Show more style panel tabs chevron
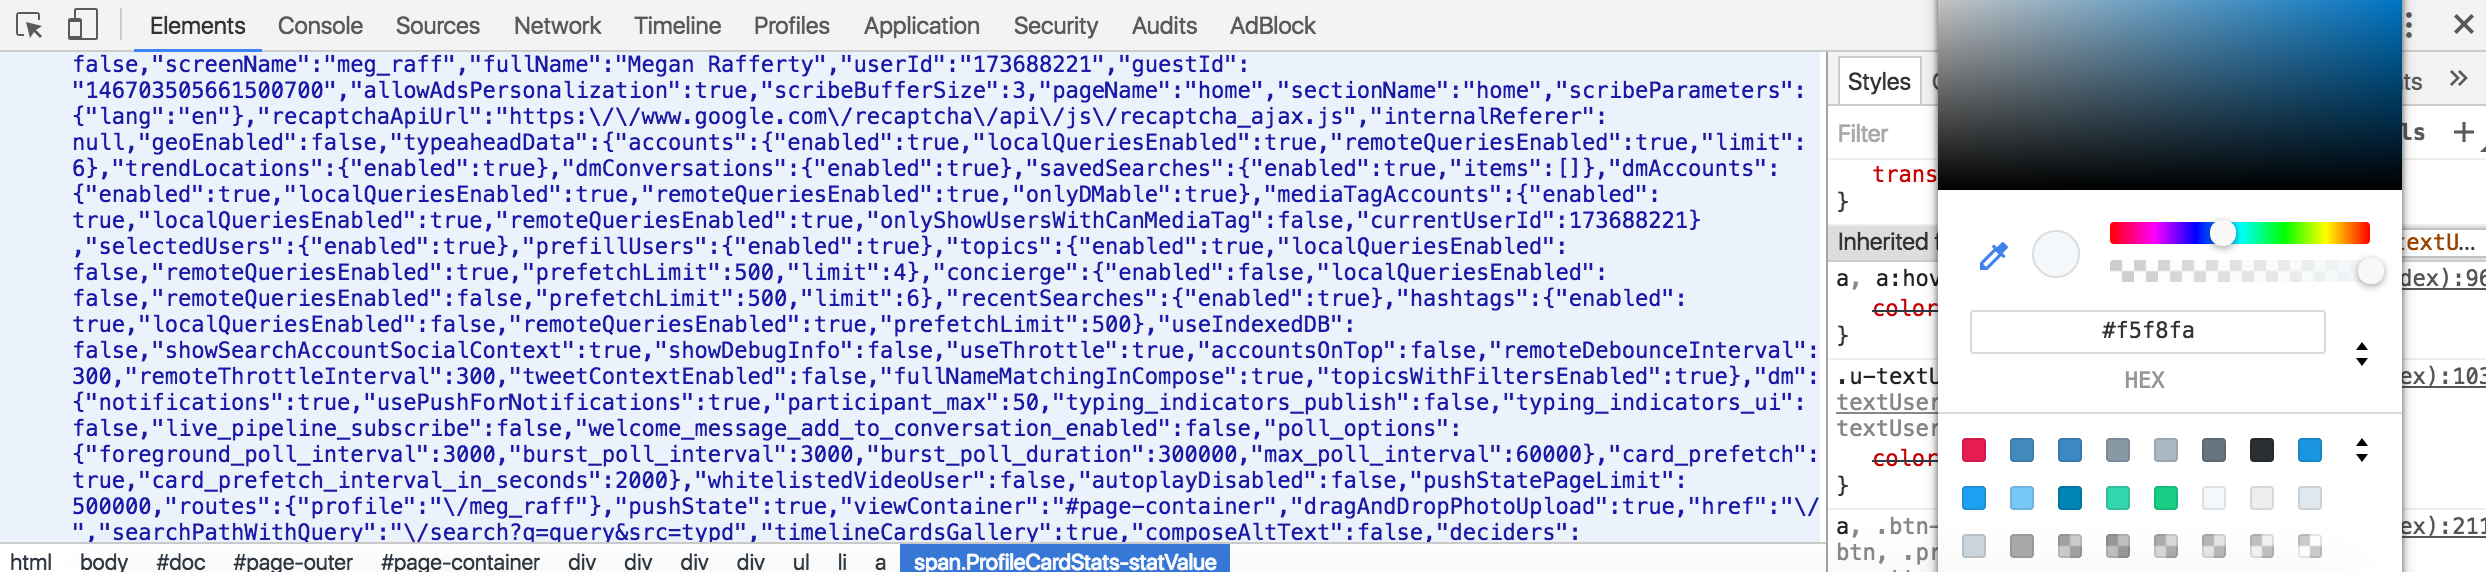The width and height of the screenshot is (2486, 572). [2459, 79]
